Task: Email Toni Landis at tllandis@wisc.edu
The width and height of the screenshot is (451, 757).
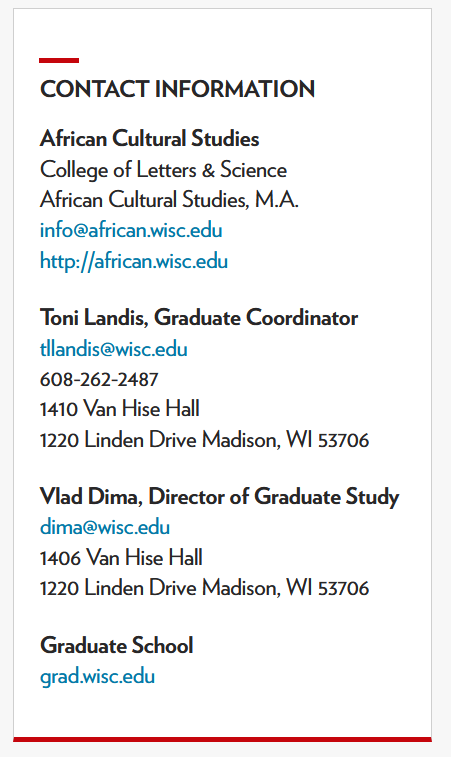Action: (113, 349)
